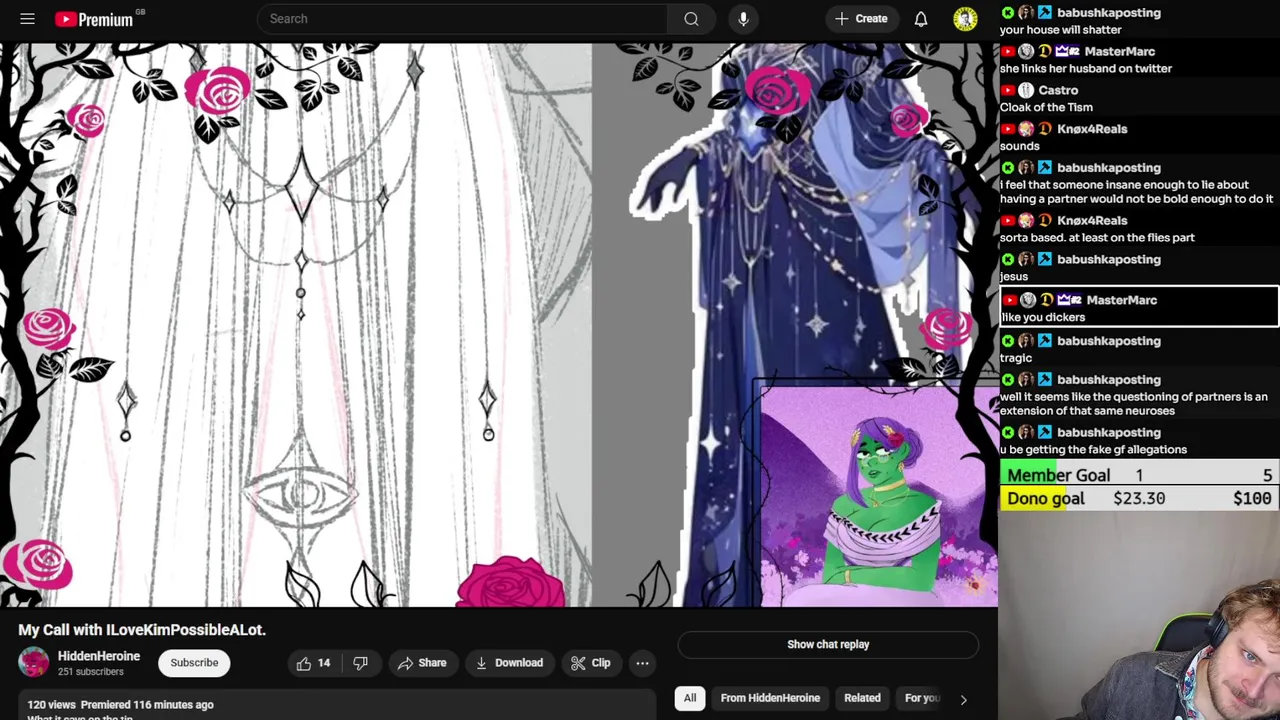This screenshot has height=720, width=1280.
Task: Click the green character avatar overlay
Action: (878, 496)
